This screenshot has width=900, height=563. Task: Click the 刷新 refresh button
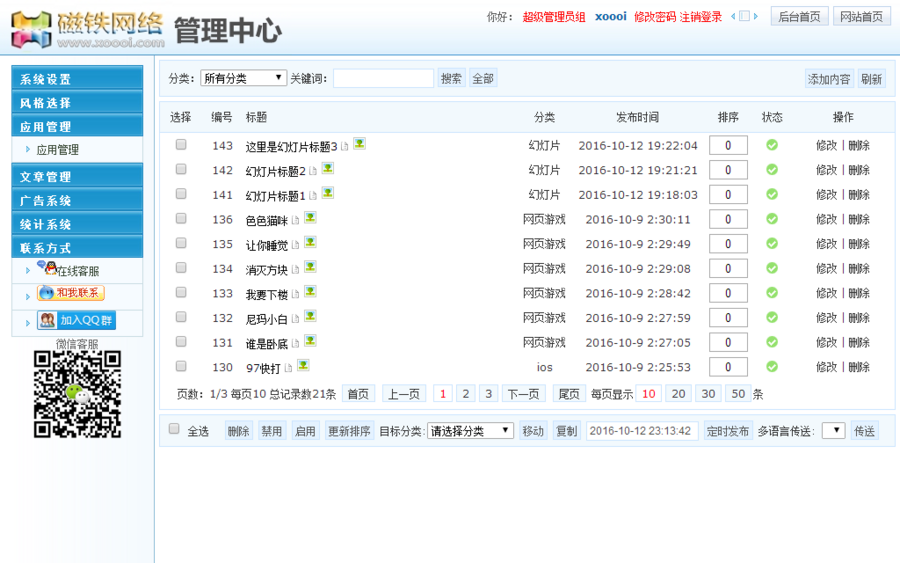[871, 79]
